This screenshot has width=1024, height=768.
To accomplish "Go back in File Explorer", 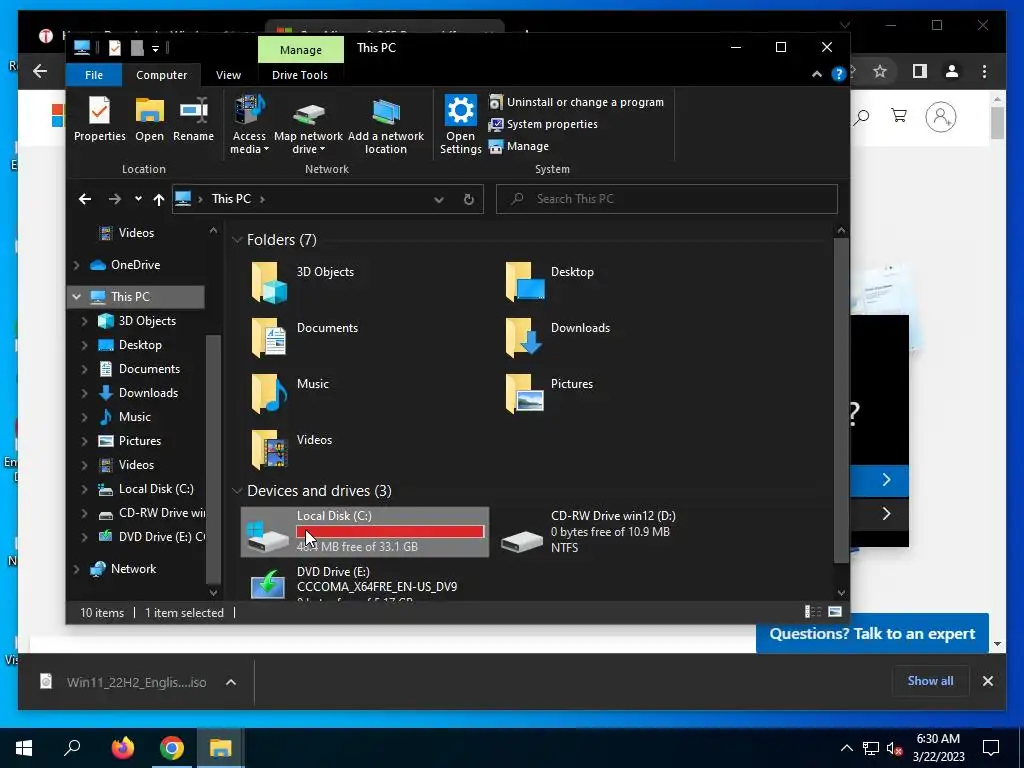I will coord(85,199).
